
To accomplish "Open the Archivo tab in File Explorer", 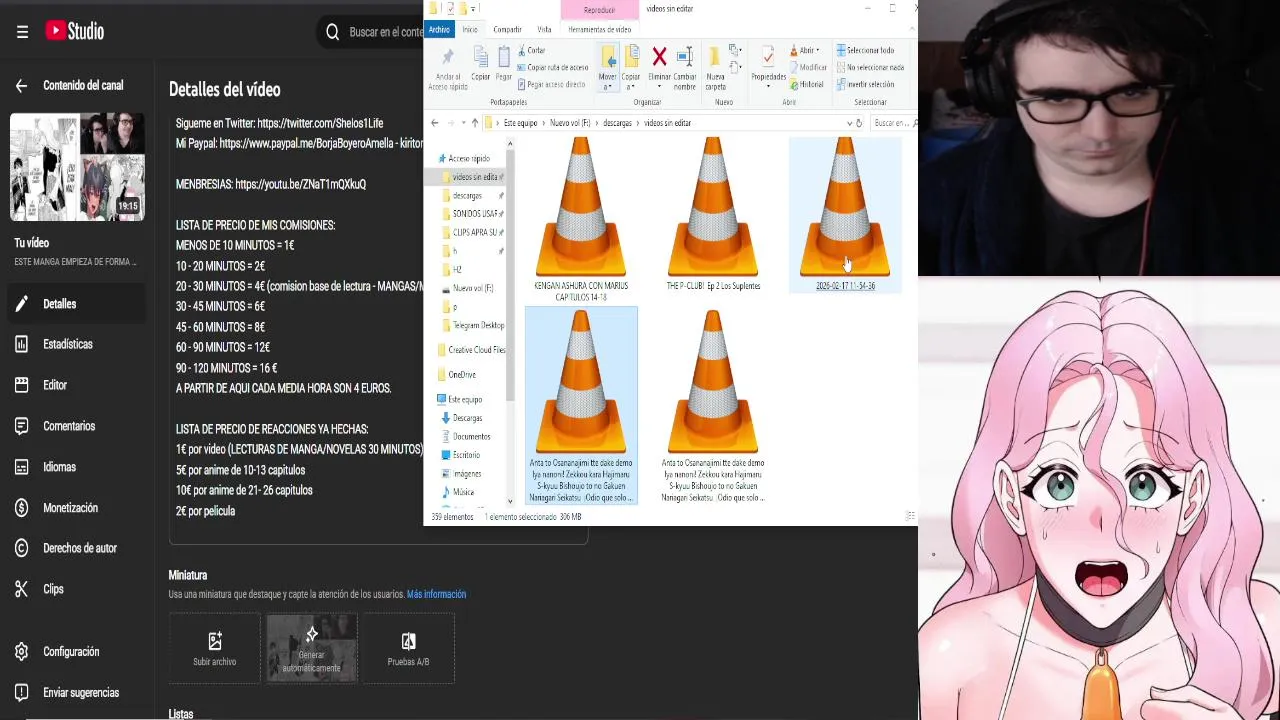I will coord(439,30).
